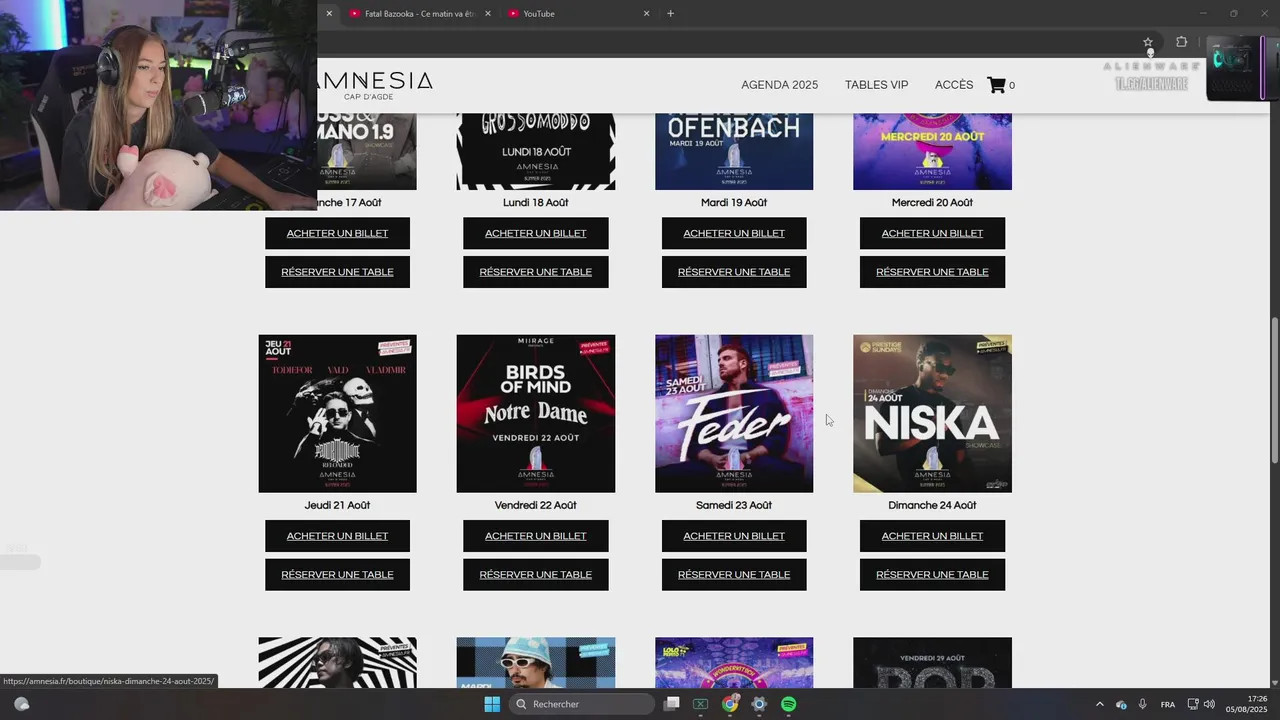The width and height of the screenshot is (1280, 720).
Task: Open the Tables VIP menu item
Action: (876, 85)
